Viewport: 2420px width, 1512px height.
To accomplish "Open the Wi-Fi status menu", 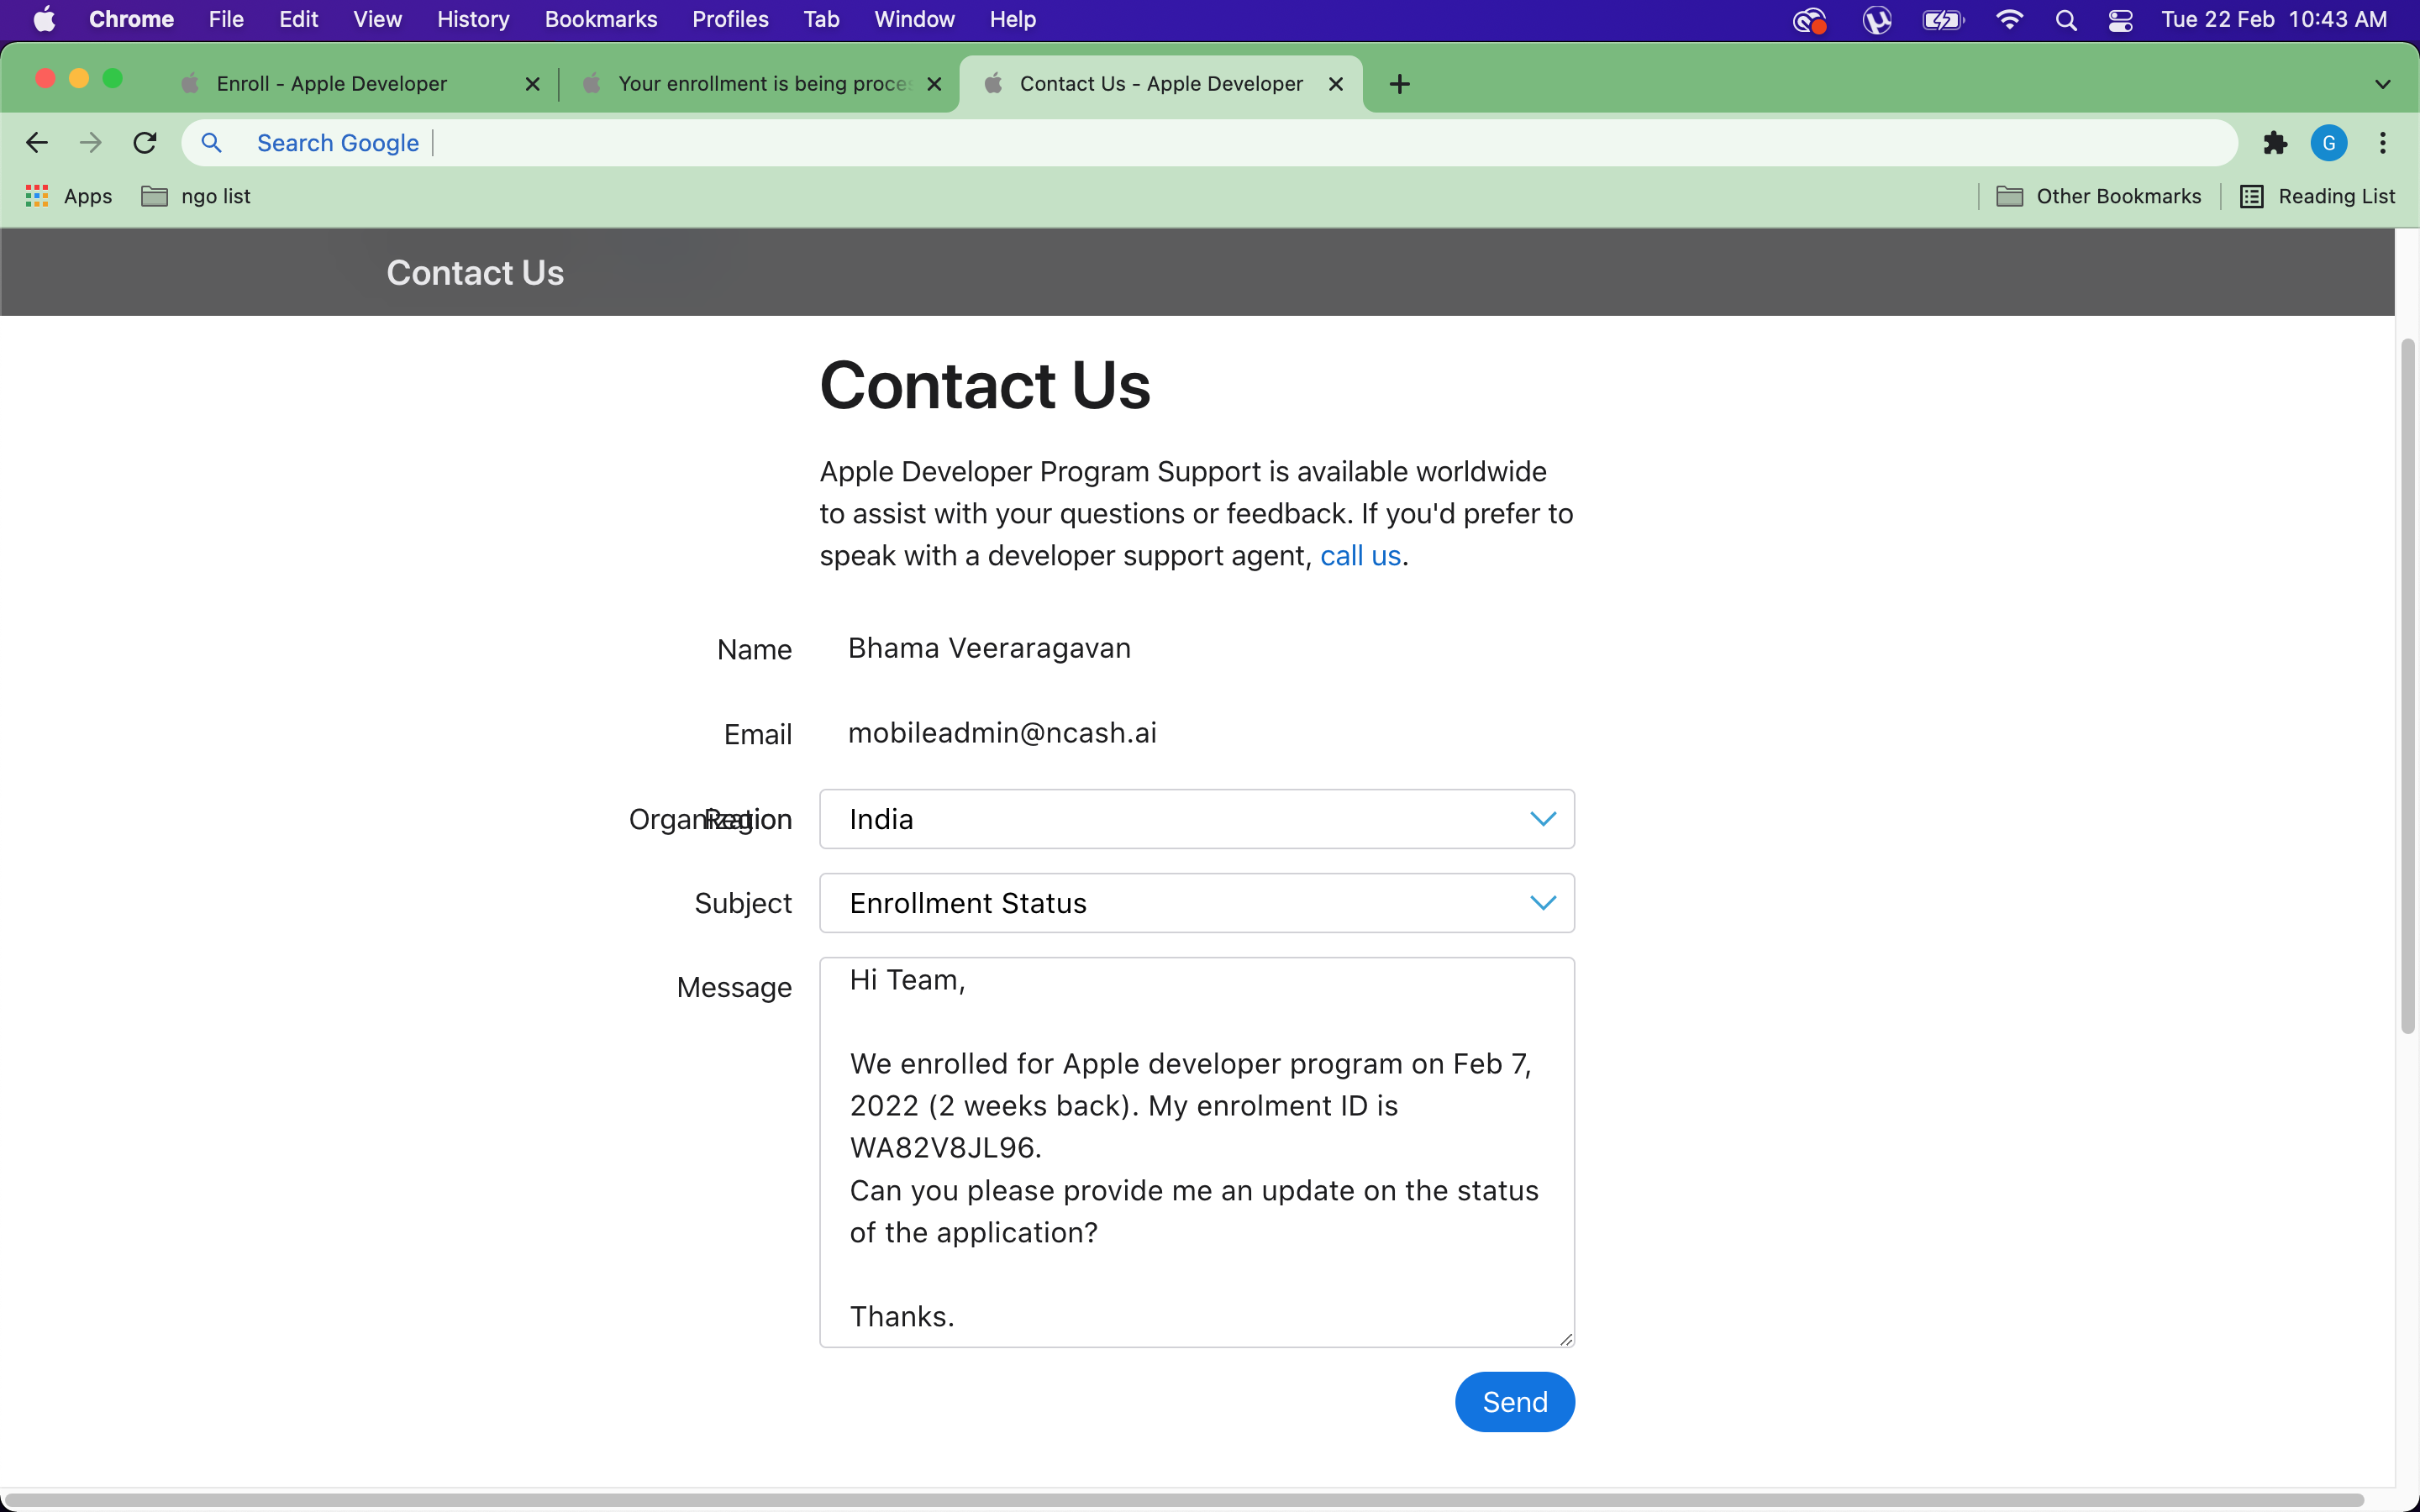I will [2009, 20].
